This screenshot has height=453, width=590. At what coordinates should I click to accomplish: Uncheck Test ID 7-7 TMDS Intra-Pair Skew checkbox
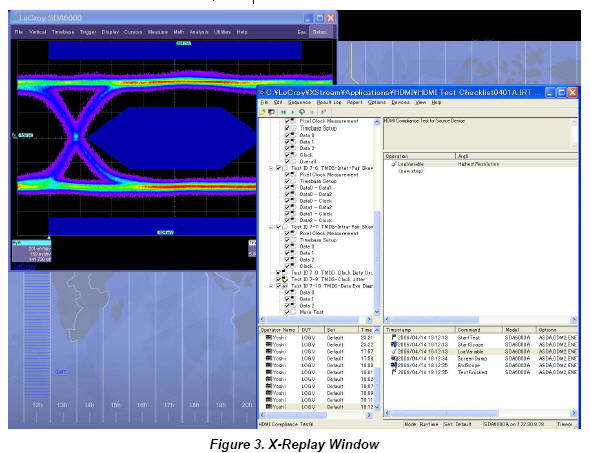tap(279, 227)
